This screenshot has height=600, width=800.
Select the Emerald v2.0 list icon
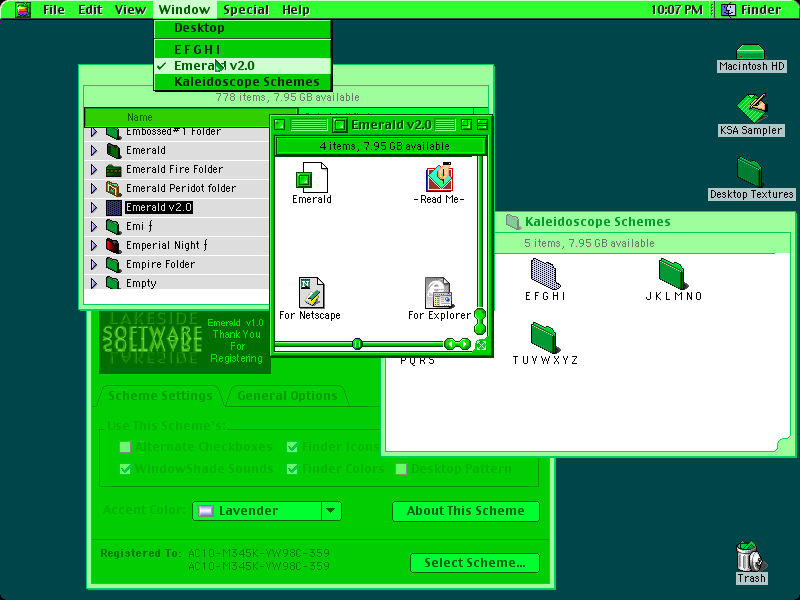113,208
